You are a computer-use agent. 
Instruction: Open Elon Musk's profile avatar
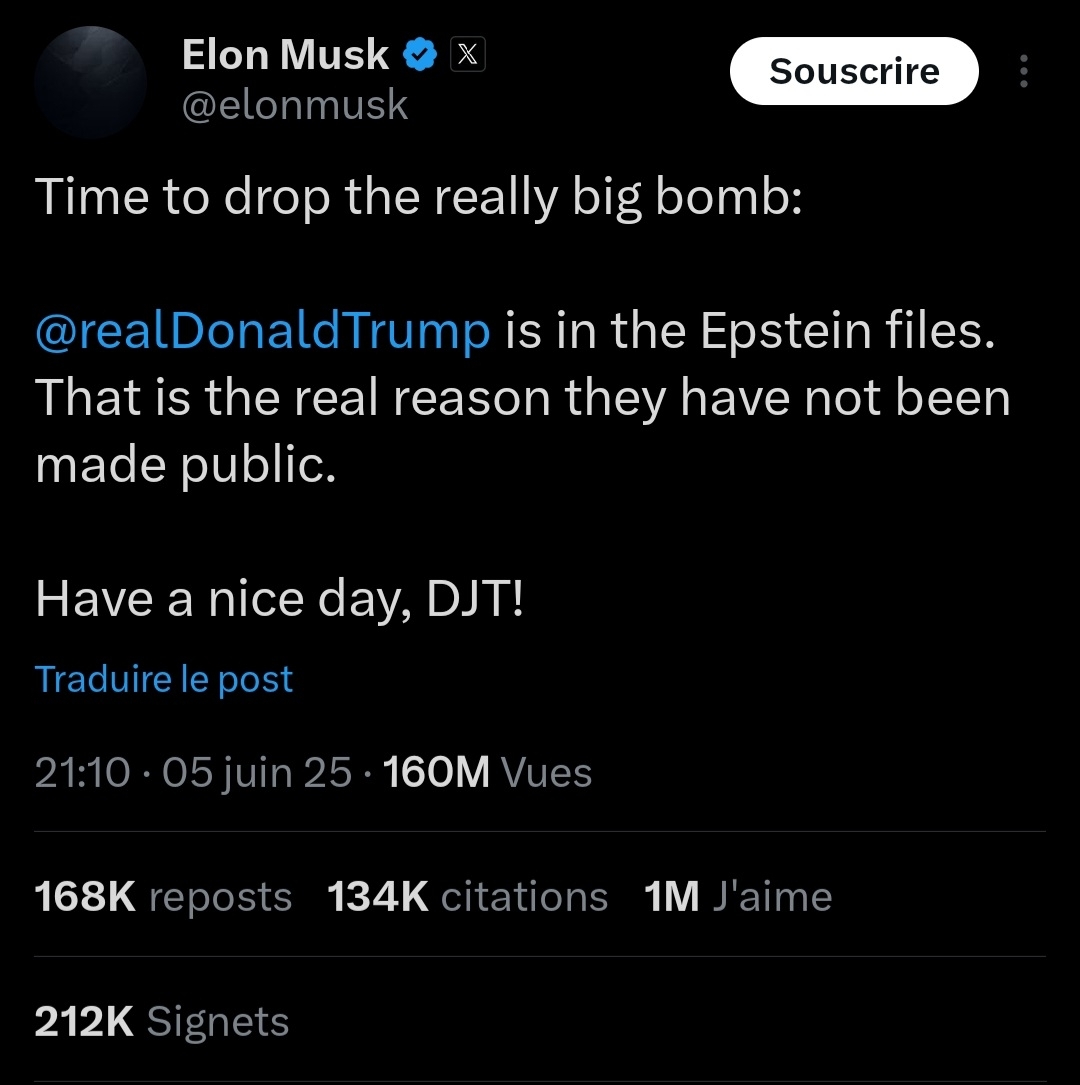[91, 82]
